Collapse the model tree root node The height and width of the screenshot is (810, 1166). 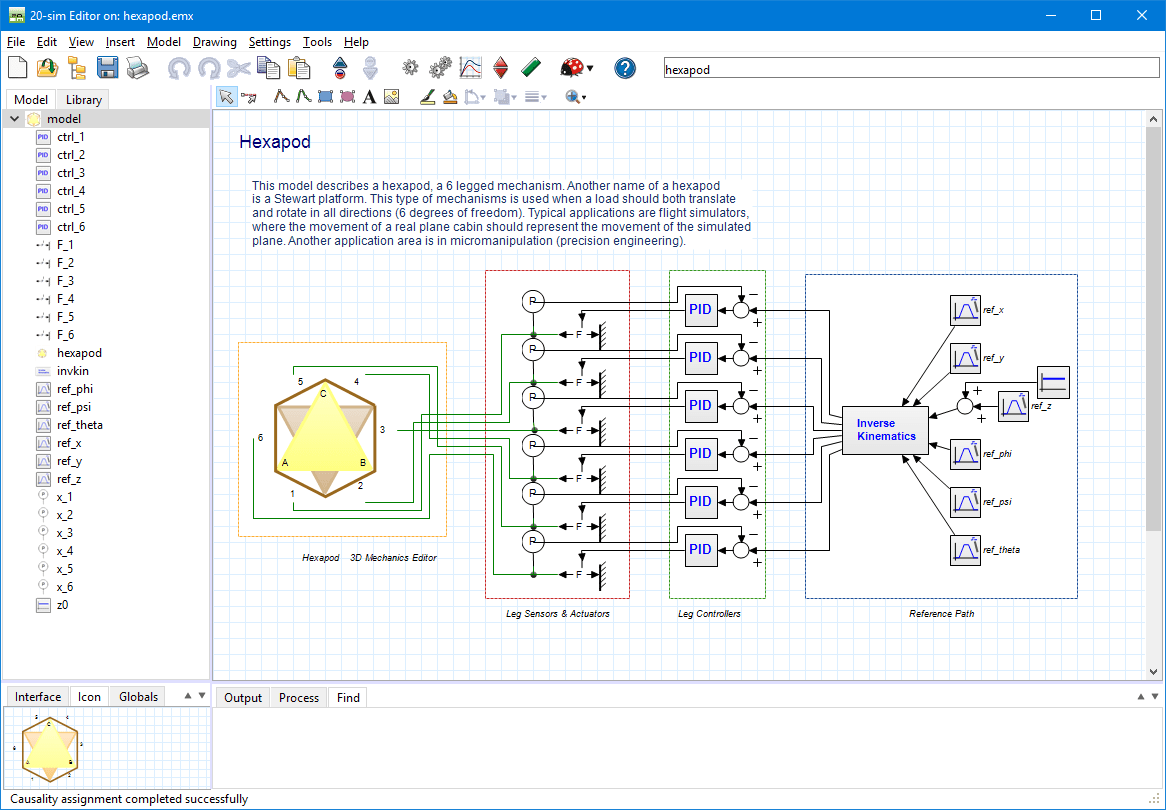[x=15, y=119]
